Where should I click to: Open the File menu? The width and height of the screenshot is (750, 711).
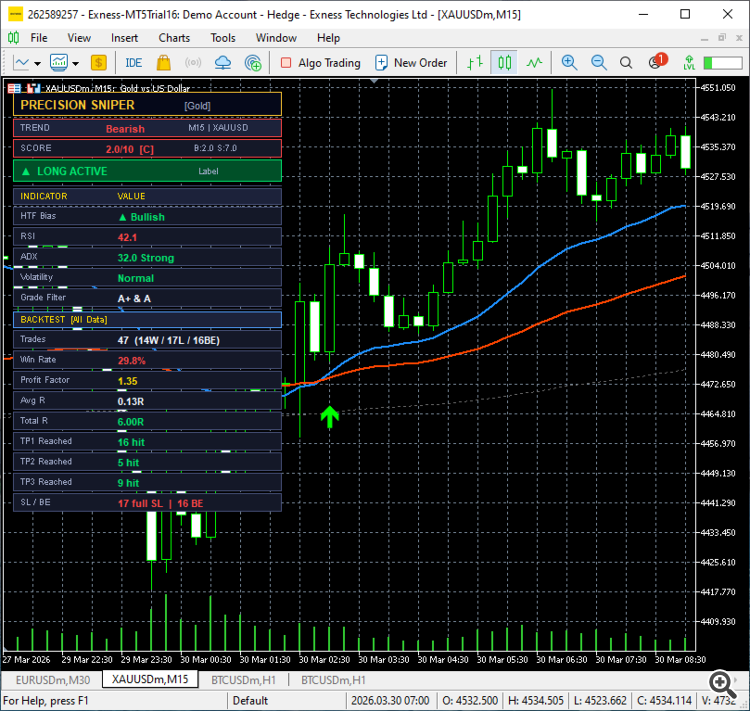click(x=39, y=38)
